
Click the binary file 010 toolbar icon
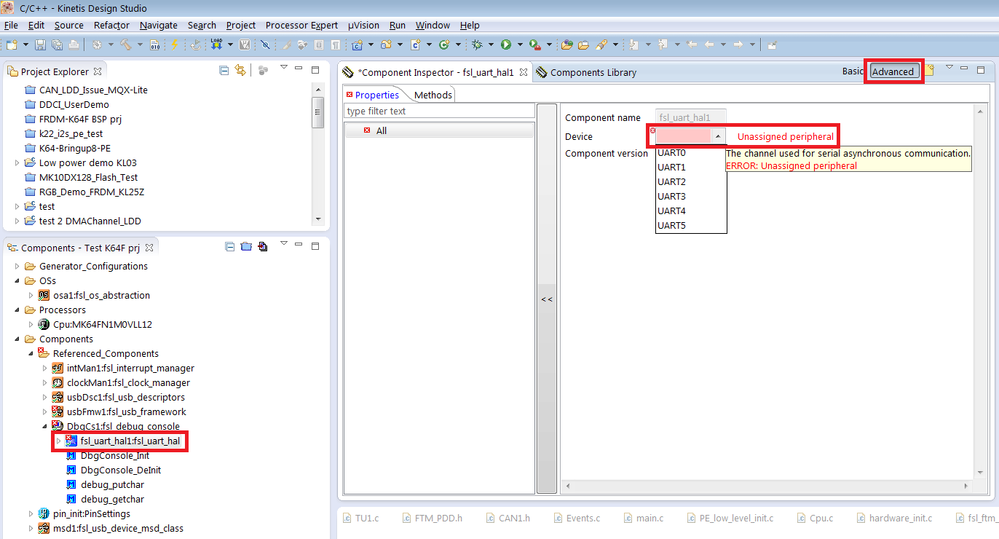pyautogui.click(x=155, y=45)
